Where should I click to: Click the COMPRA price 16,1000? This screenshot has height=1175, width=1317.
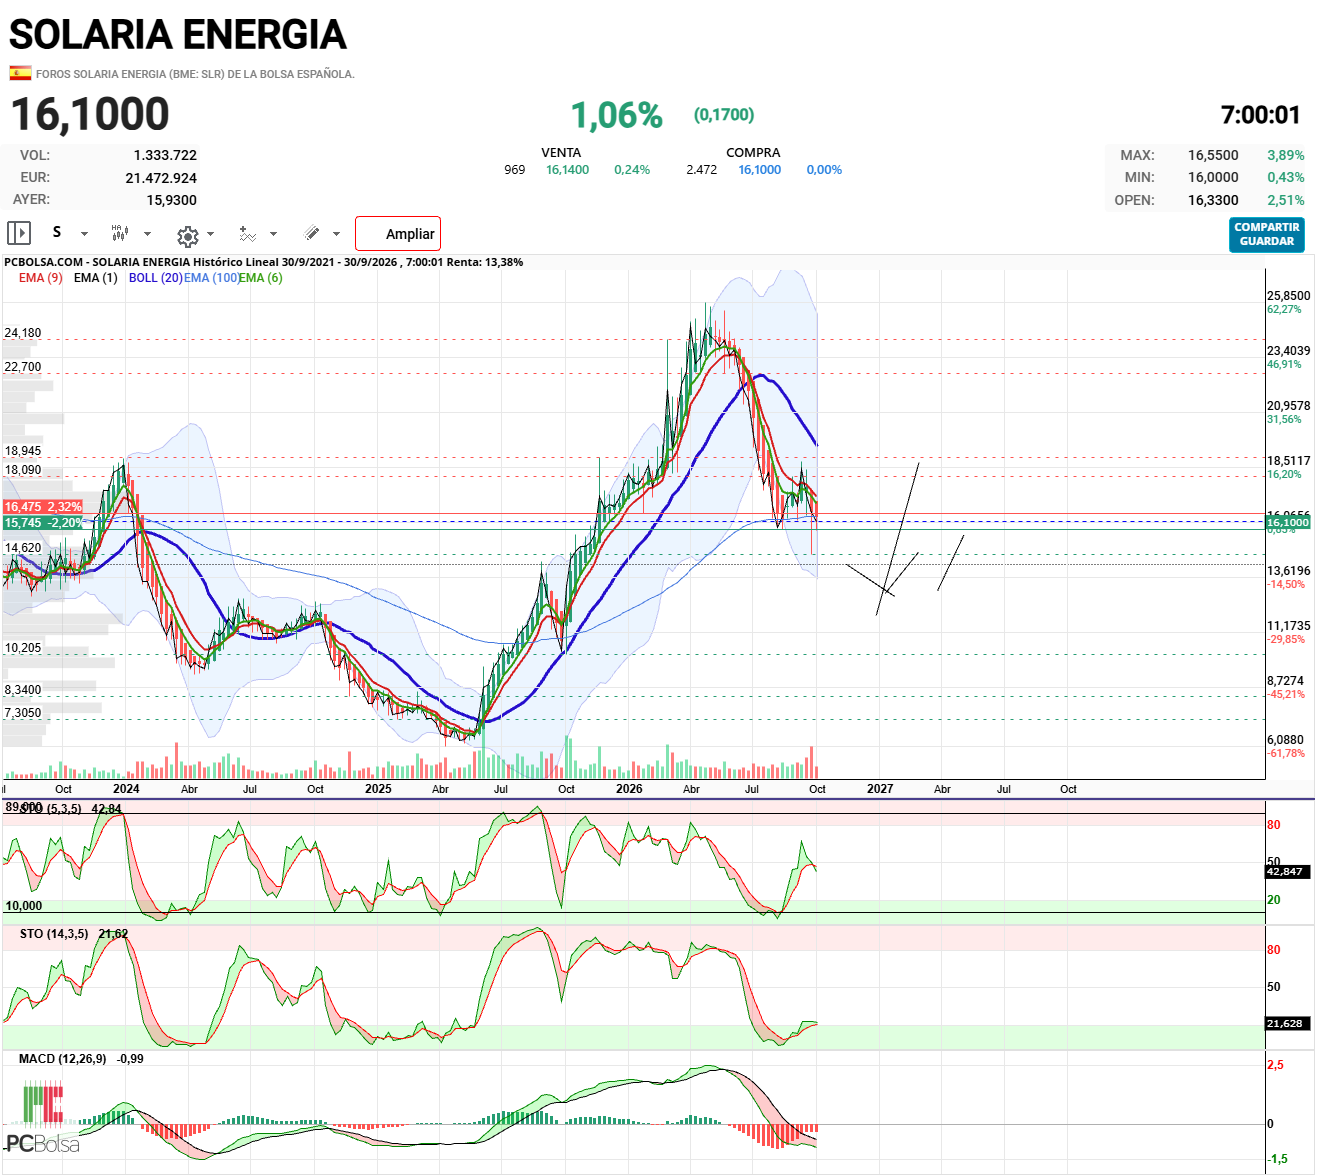pos(760,170)
